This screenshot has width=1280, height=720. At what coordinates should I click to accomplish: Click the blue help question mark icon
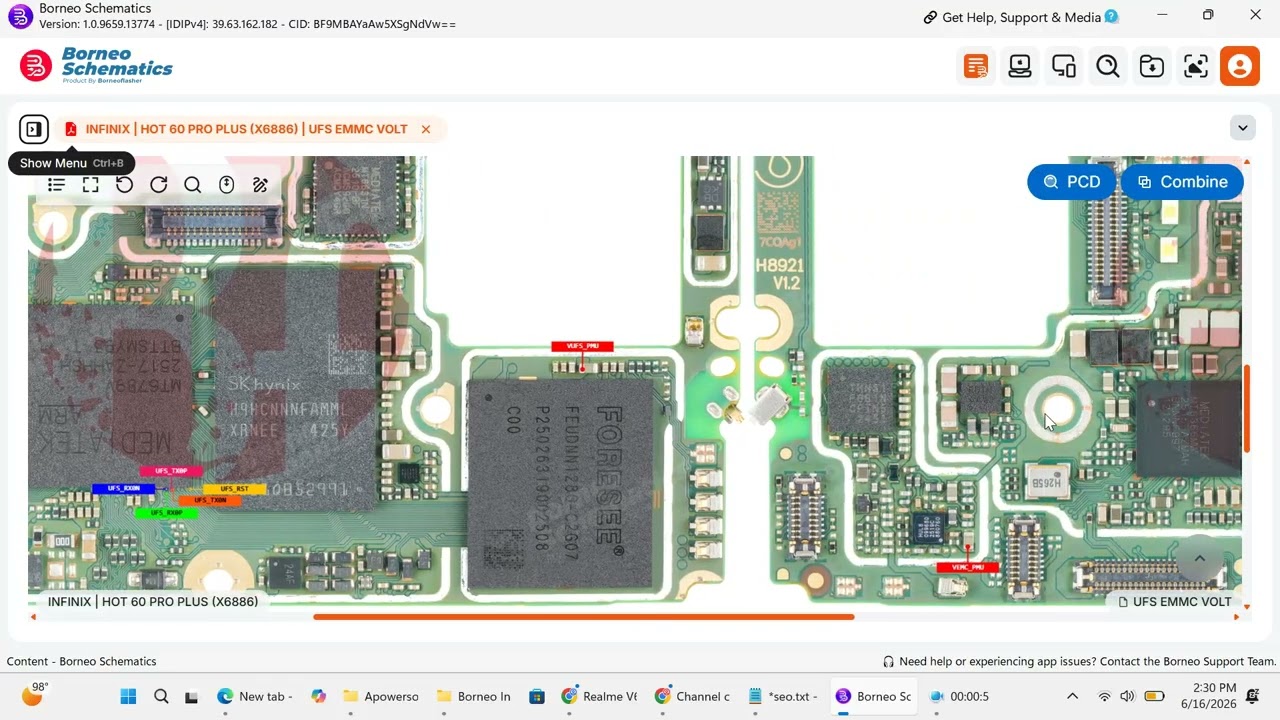1112,17
